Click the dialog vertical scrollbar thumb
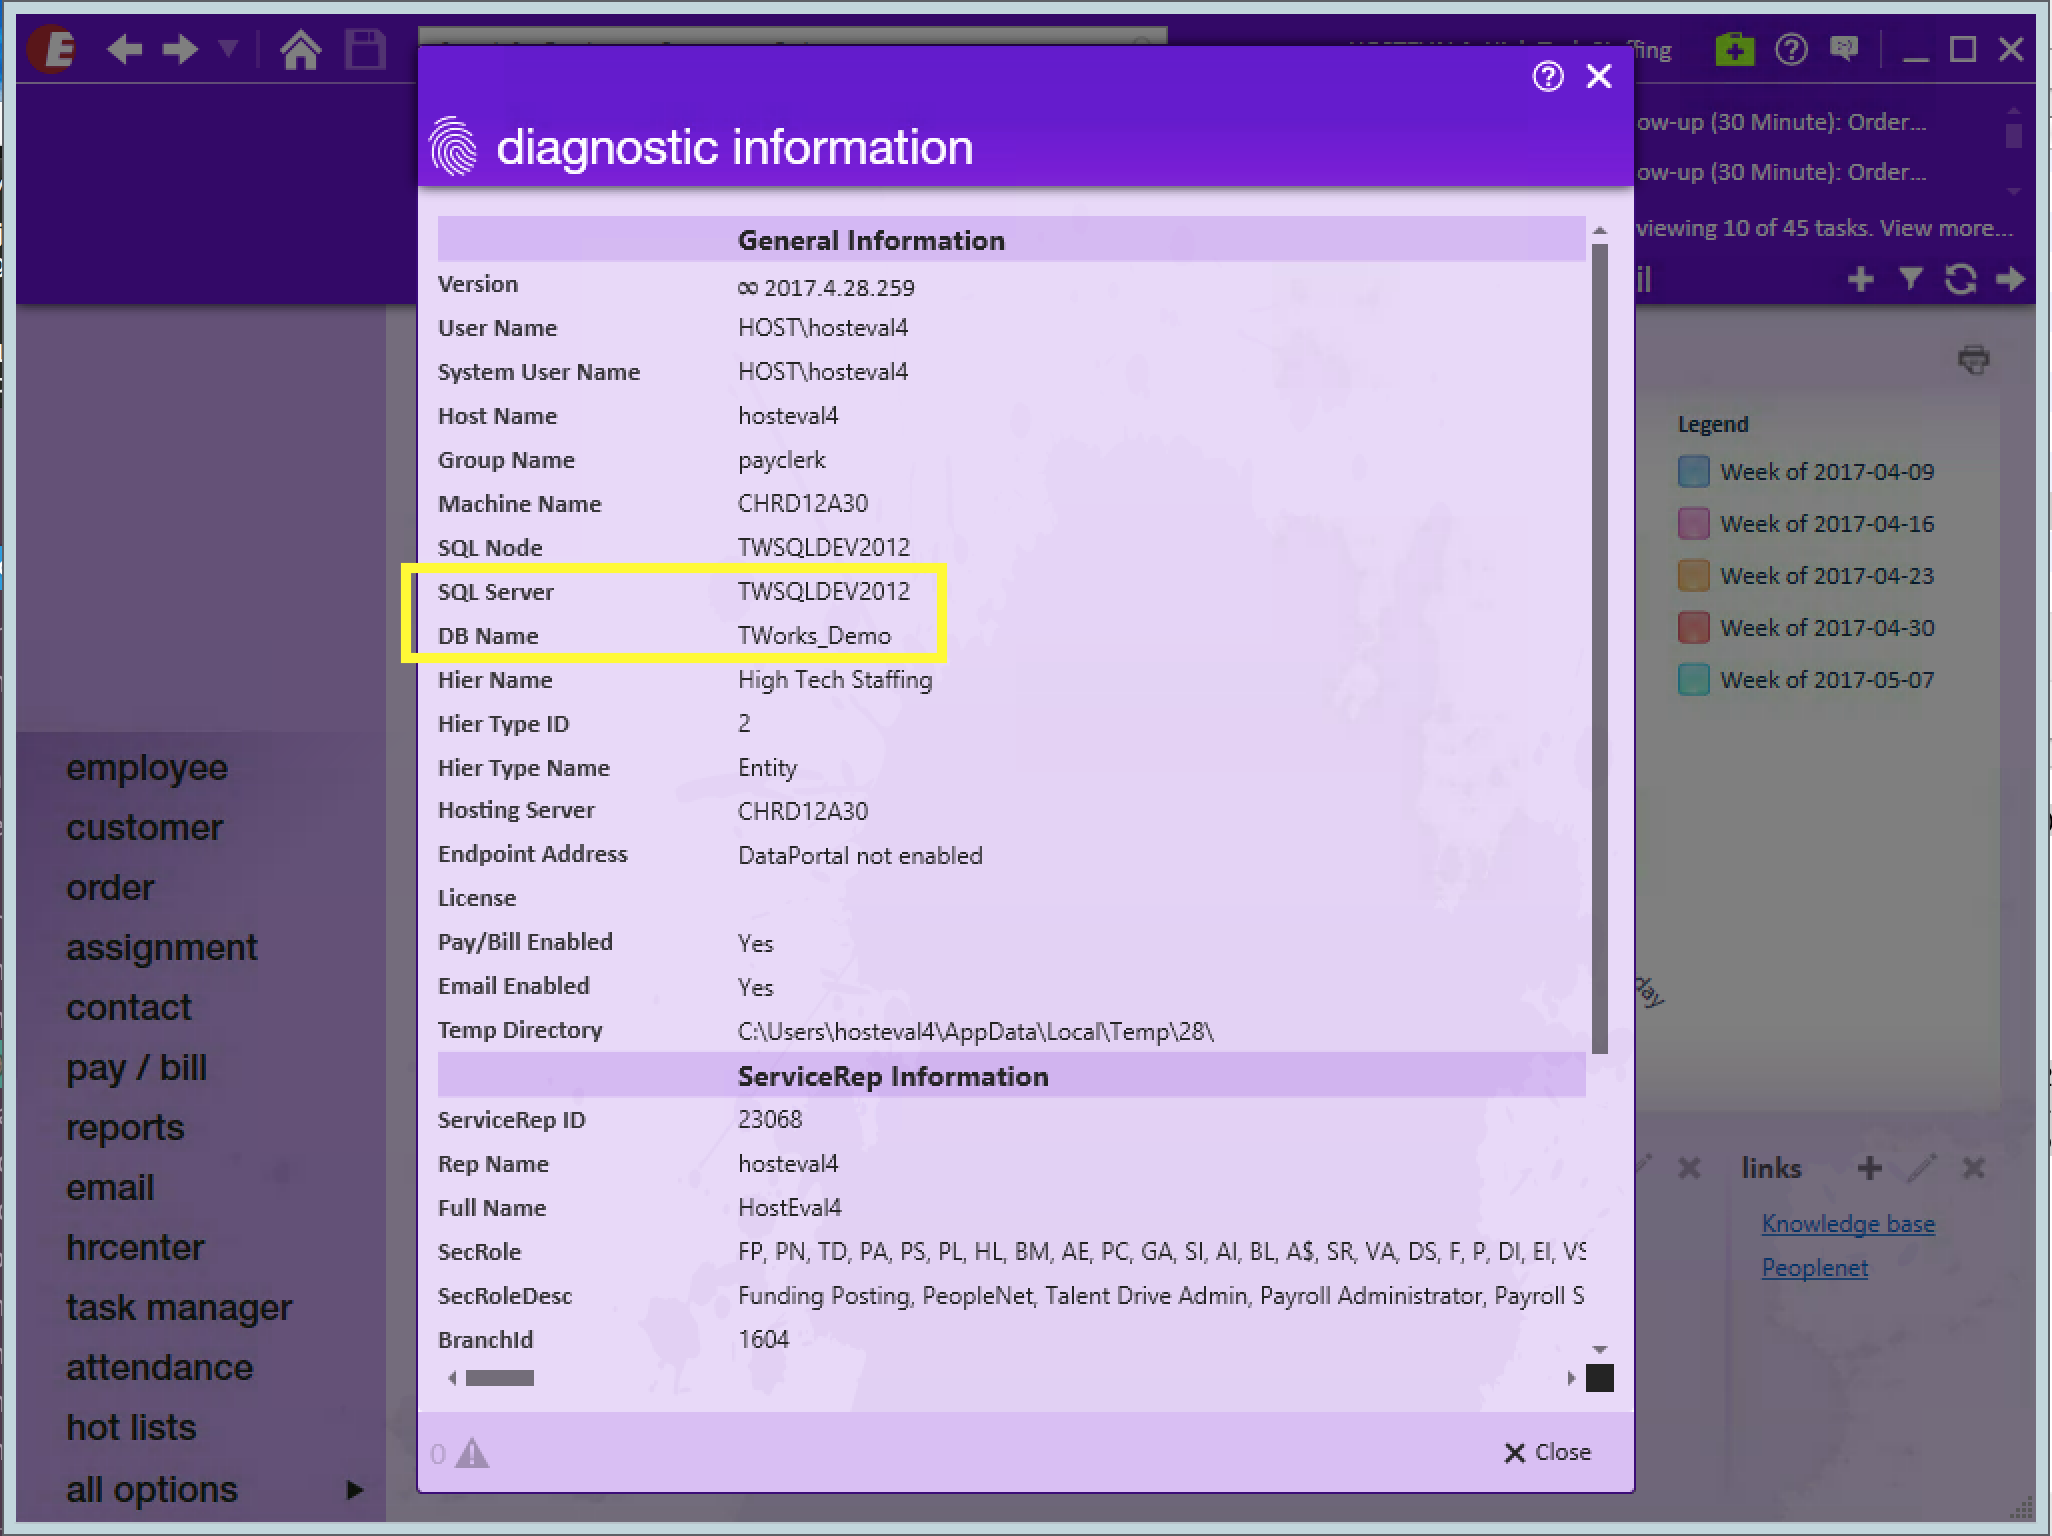This screenshot has width=2052, height=1536. click(1600, 649)
